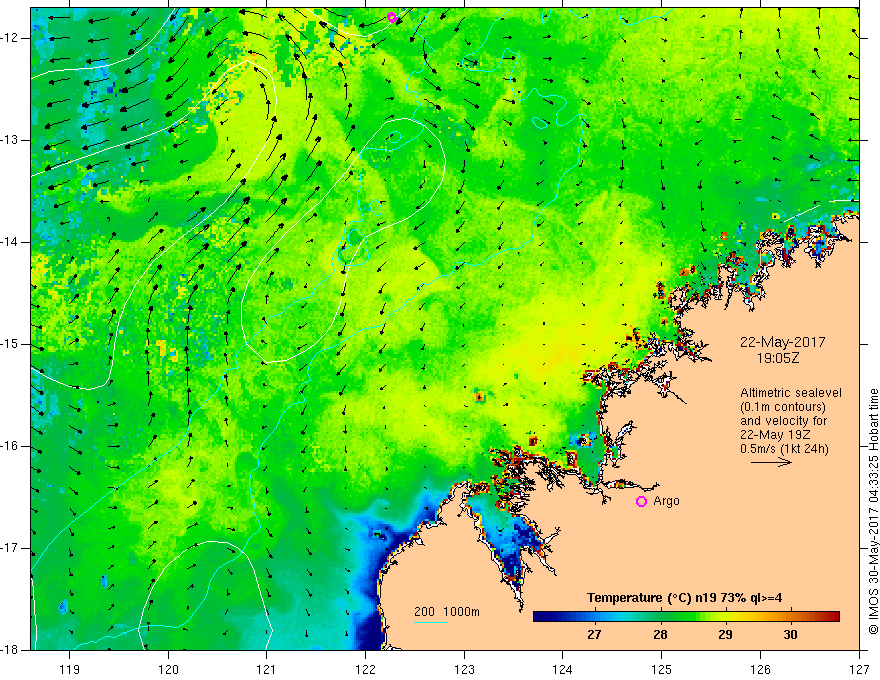Click latitude axis label -14
This screenshot has width=880, height=680.
(11, 242)
